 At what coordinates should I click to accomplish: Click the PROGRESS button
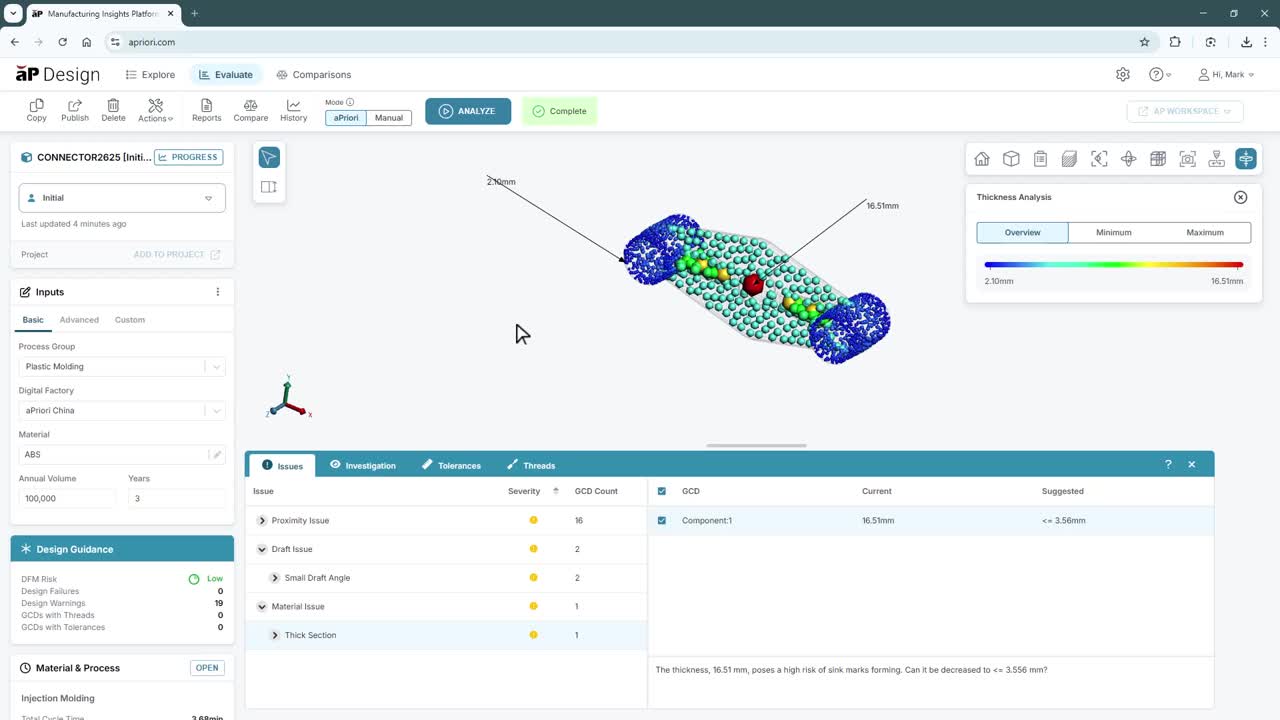188,157
